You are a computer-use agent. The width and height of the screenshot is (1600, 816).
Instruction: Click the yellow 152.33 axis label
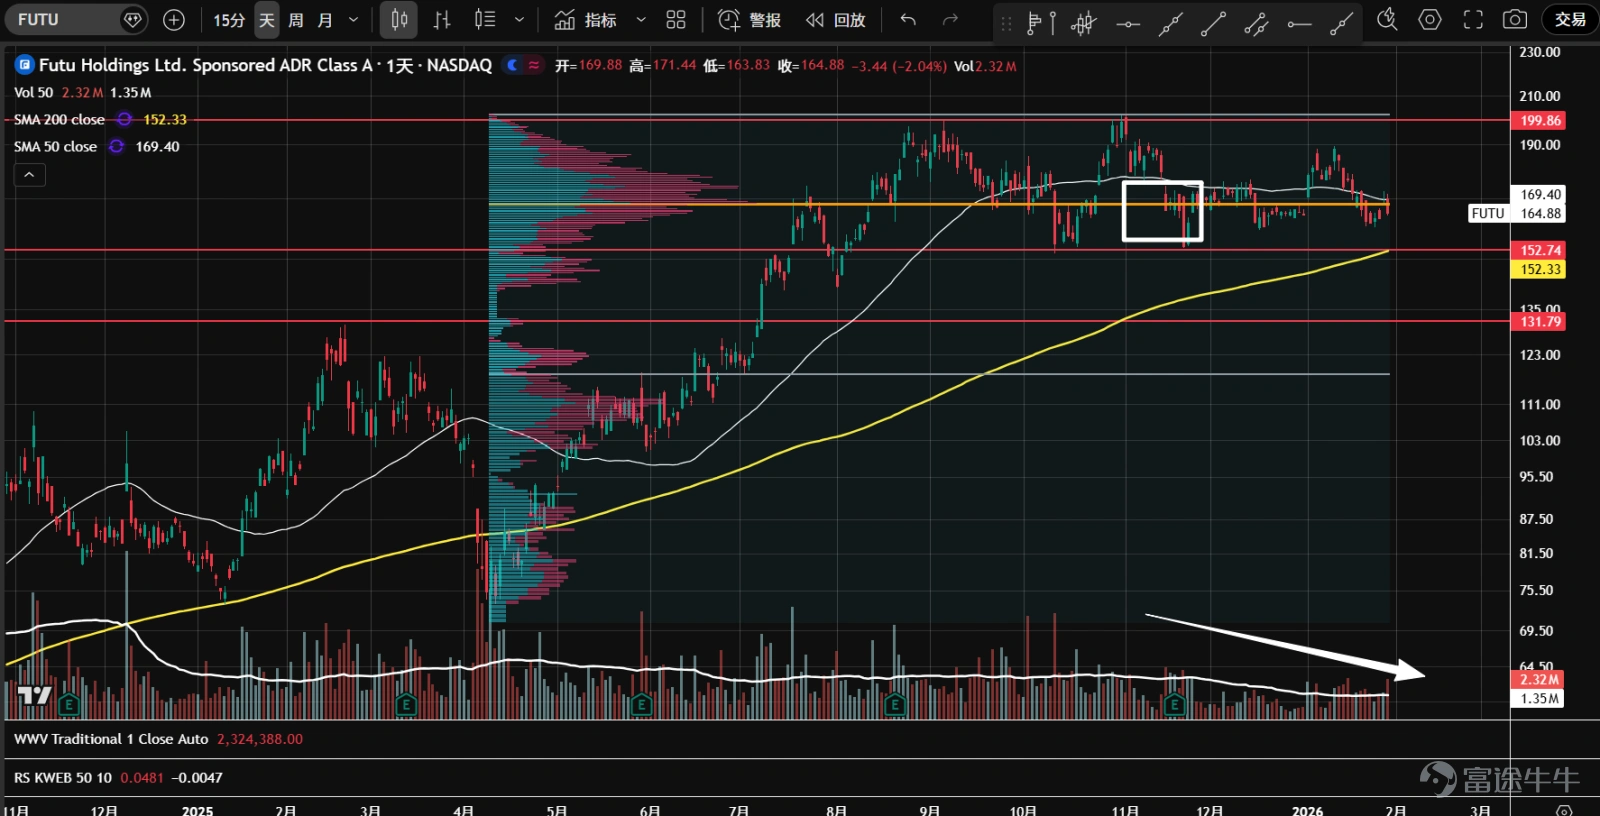click(x=1540, y=269)
